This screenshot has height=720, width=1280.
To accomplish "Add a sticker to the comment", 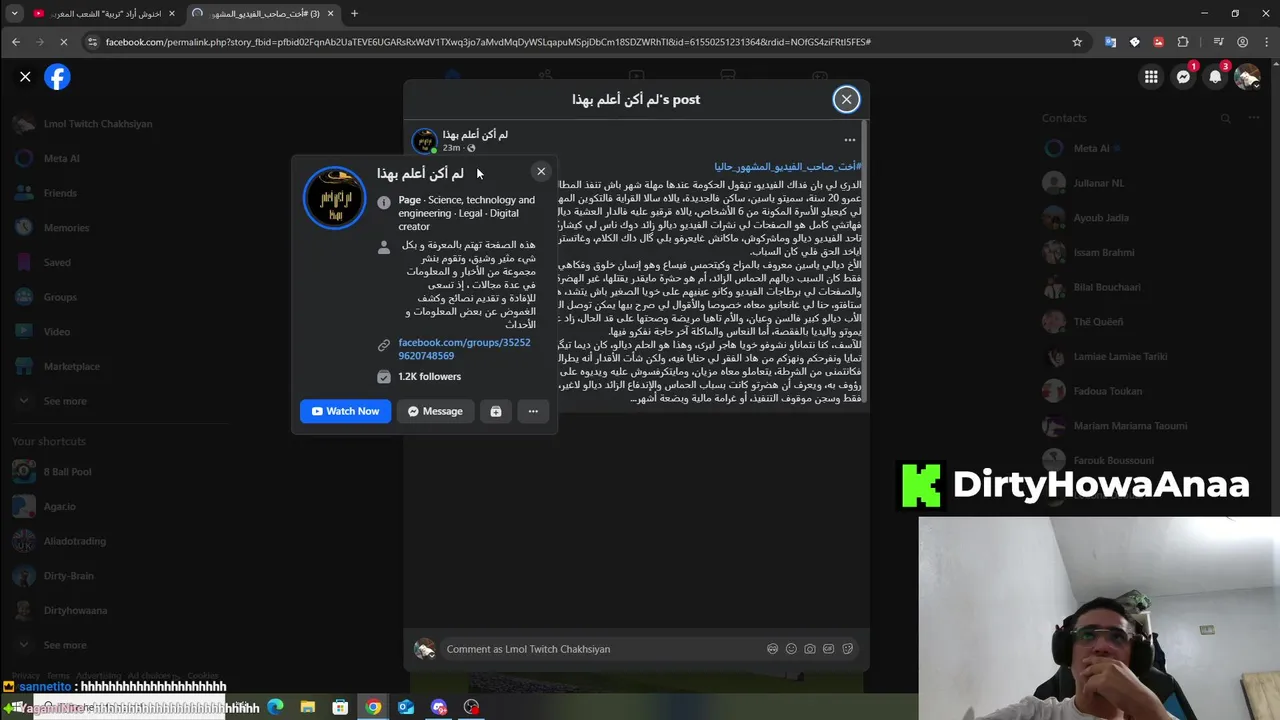I will (848, 649).
